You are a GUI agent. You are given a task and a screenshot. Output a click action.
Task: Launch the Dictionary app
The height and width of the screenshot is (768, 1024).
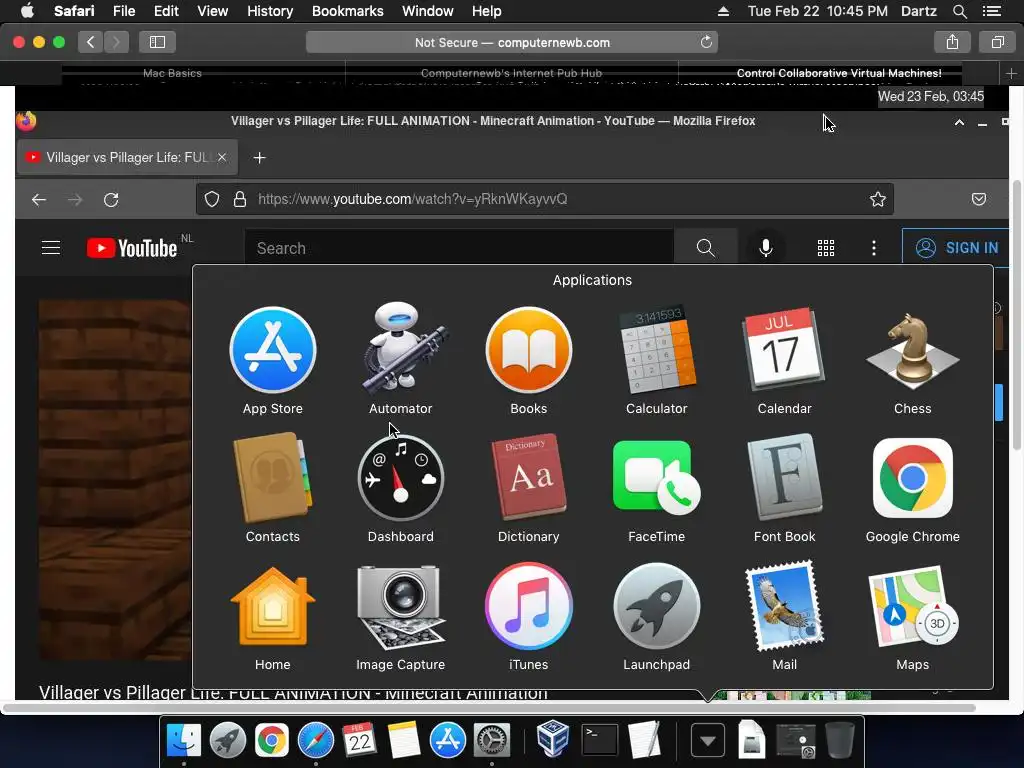pyautogui.click(x=528, y=478)
